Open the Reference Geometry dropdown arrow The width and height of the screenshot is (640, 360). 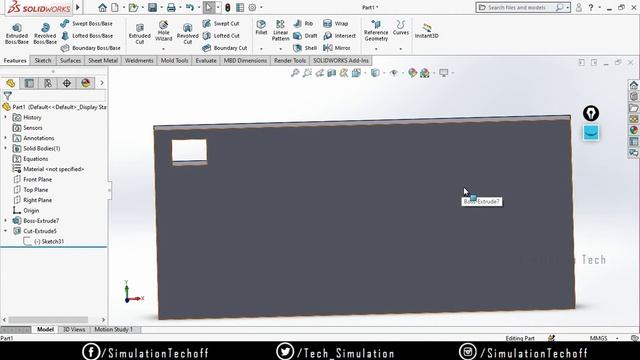[376, 49]
